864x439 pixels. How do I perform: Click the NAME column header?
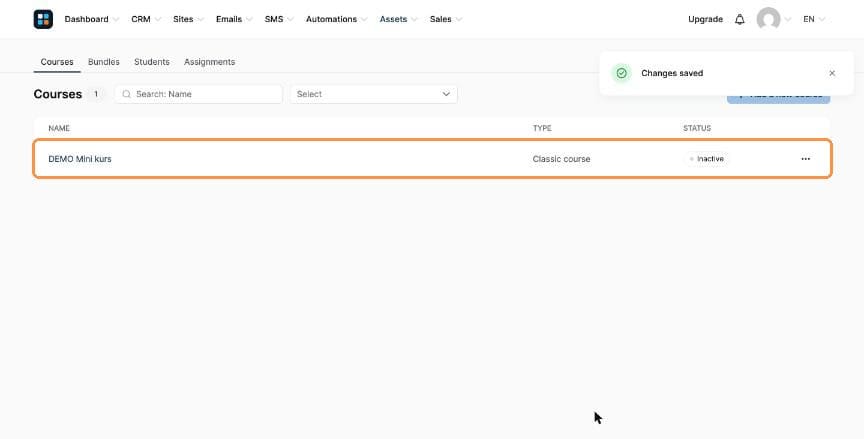(x=59, y=128)
